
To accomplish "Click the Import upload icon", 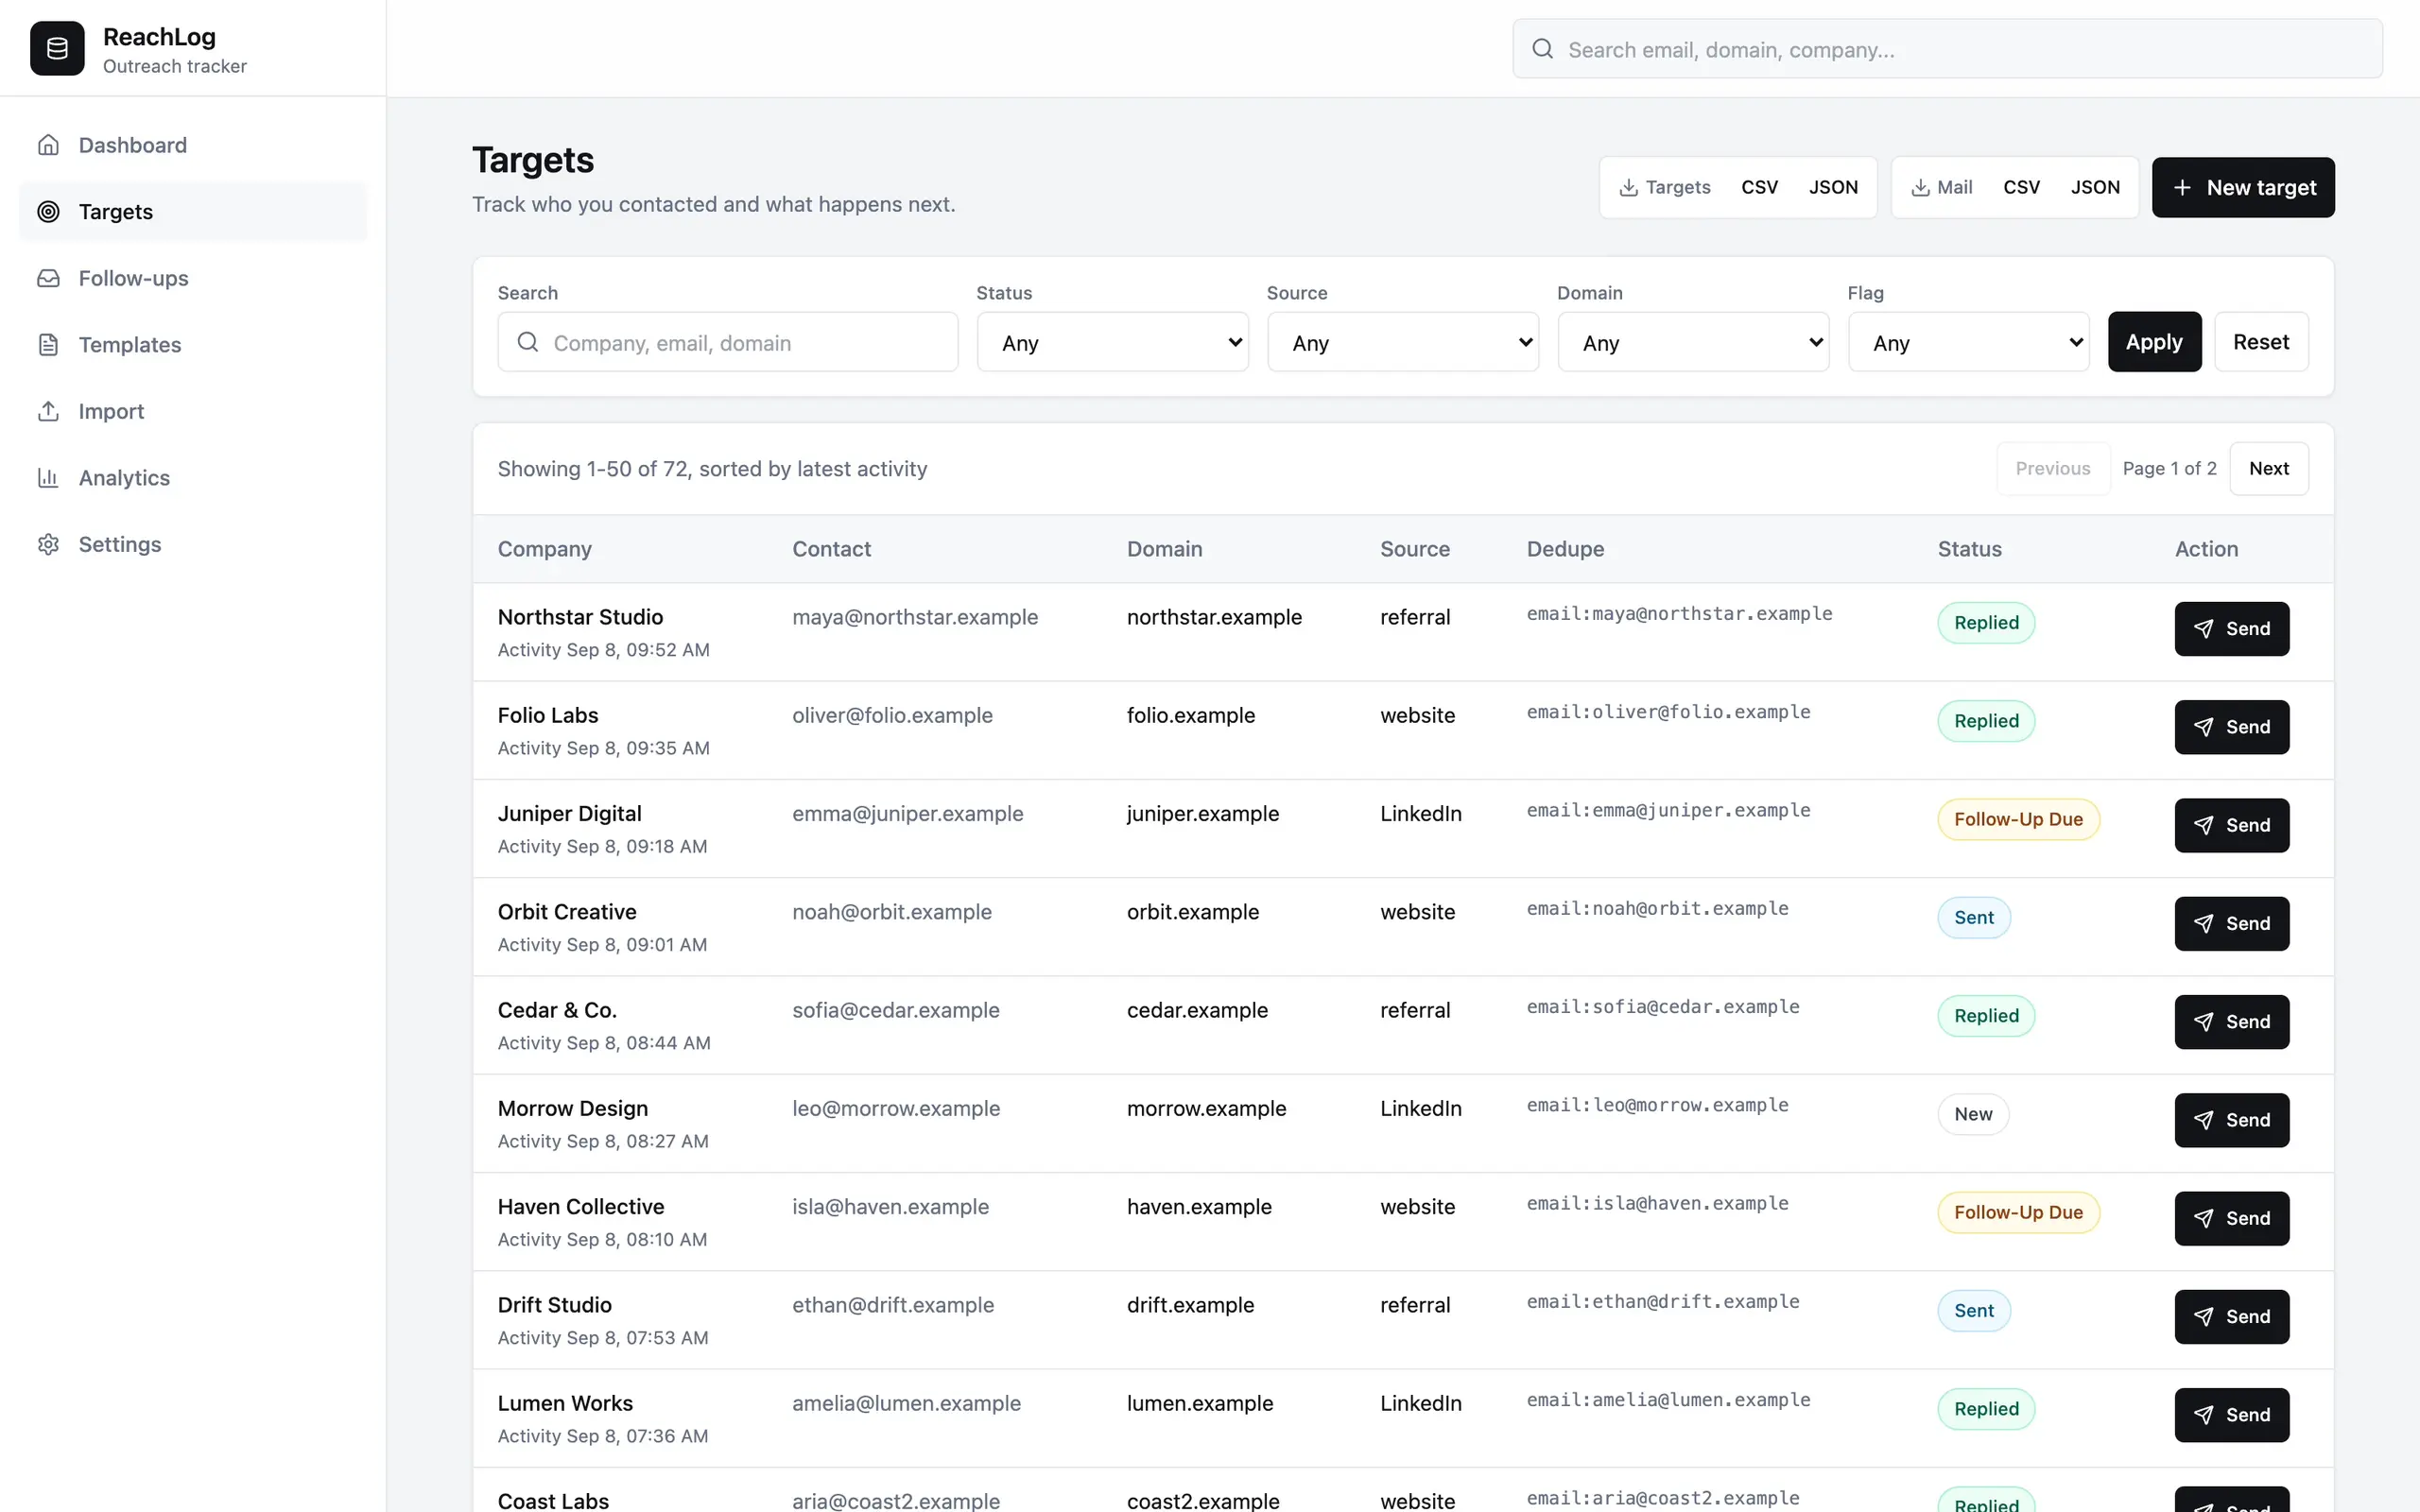I will pyautogui.click(x=48, y=411).
